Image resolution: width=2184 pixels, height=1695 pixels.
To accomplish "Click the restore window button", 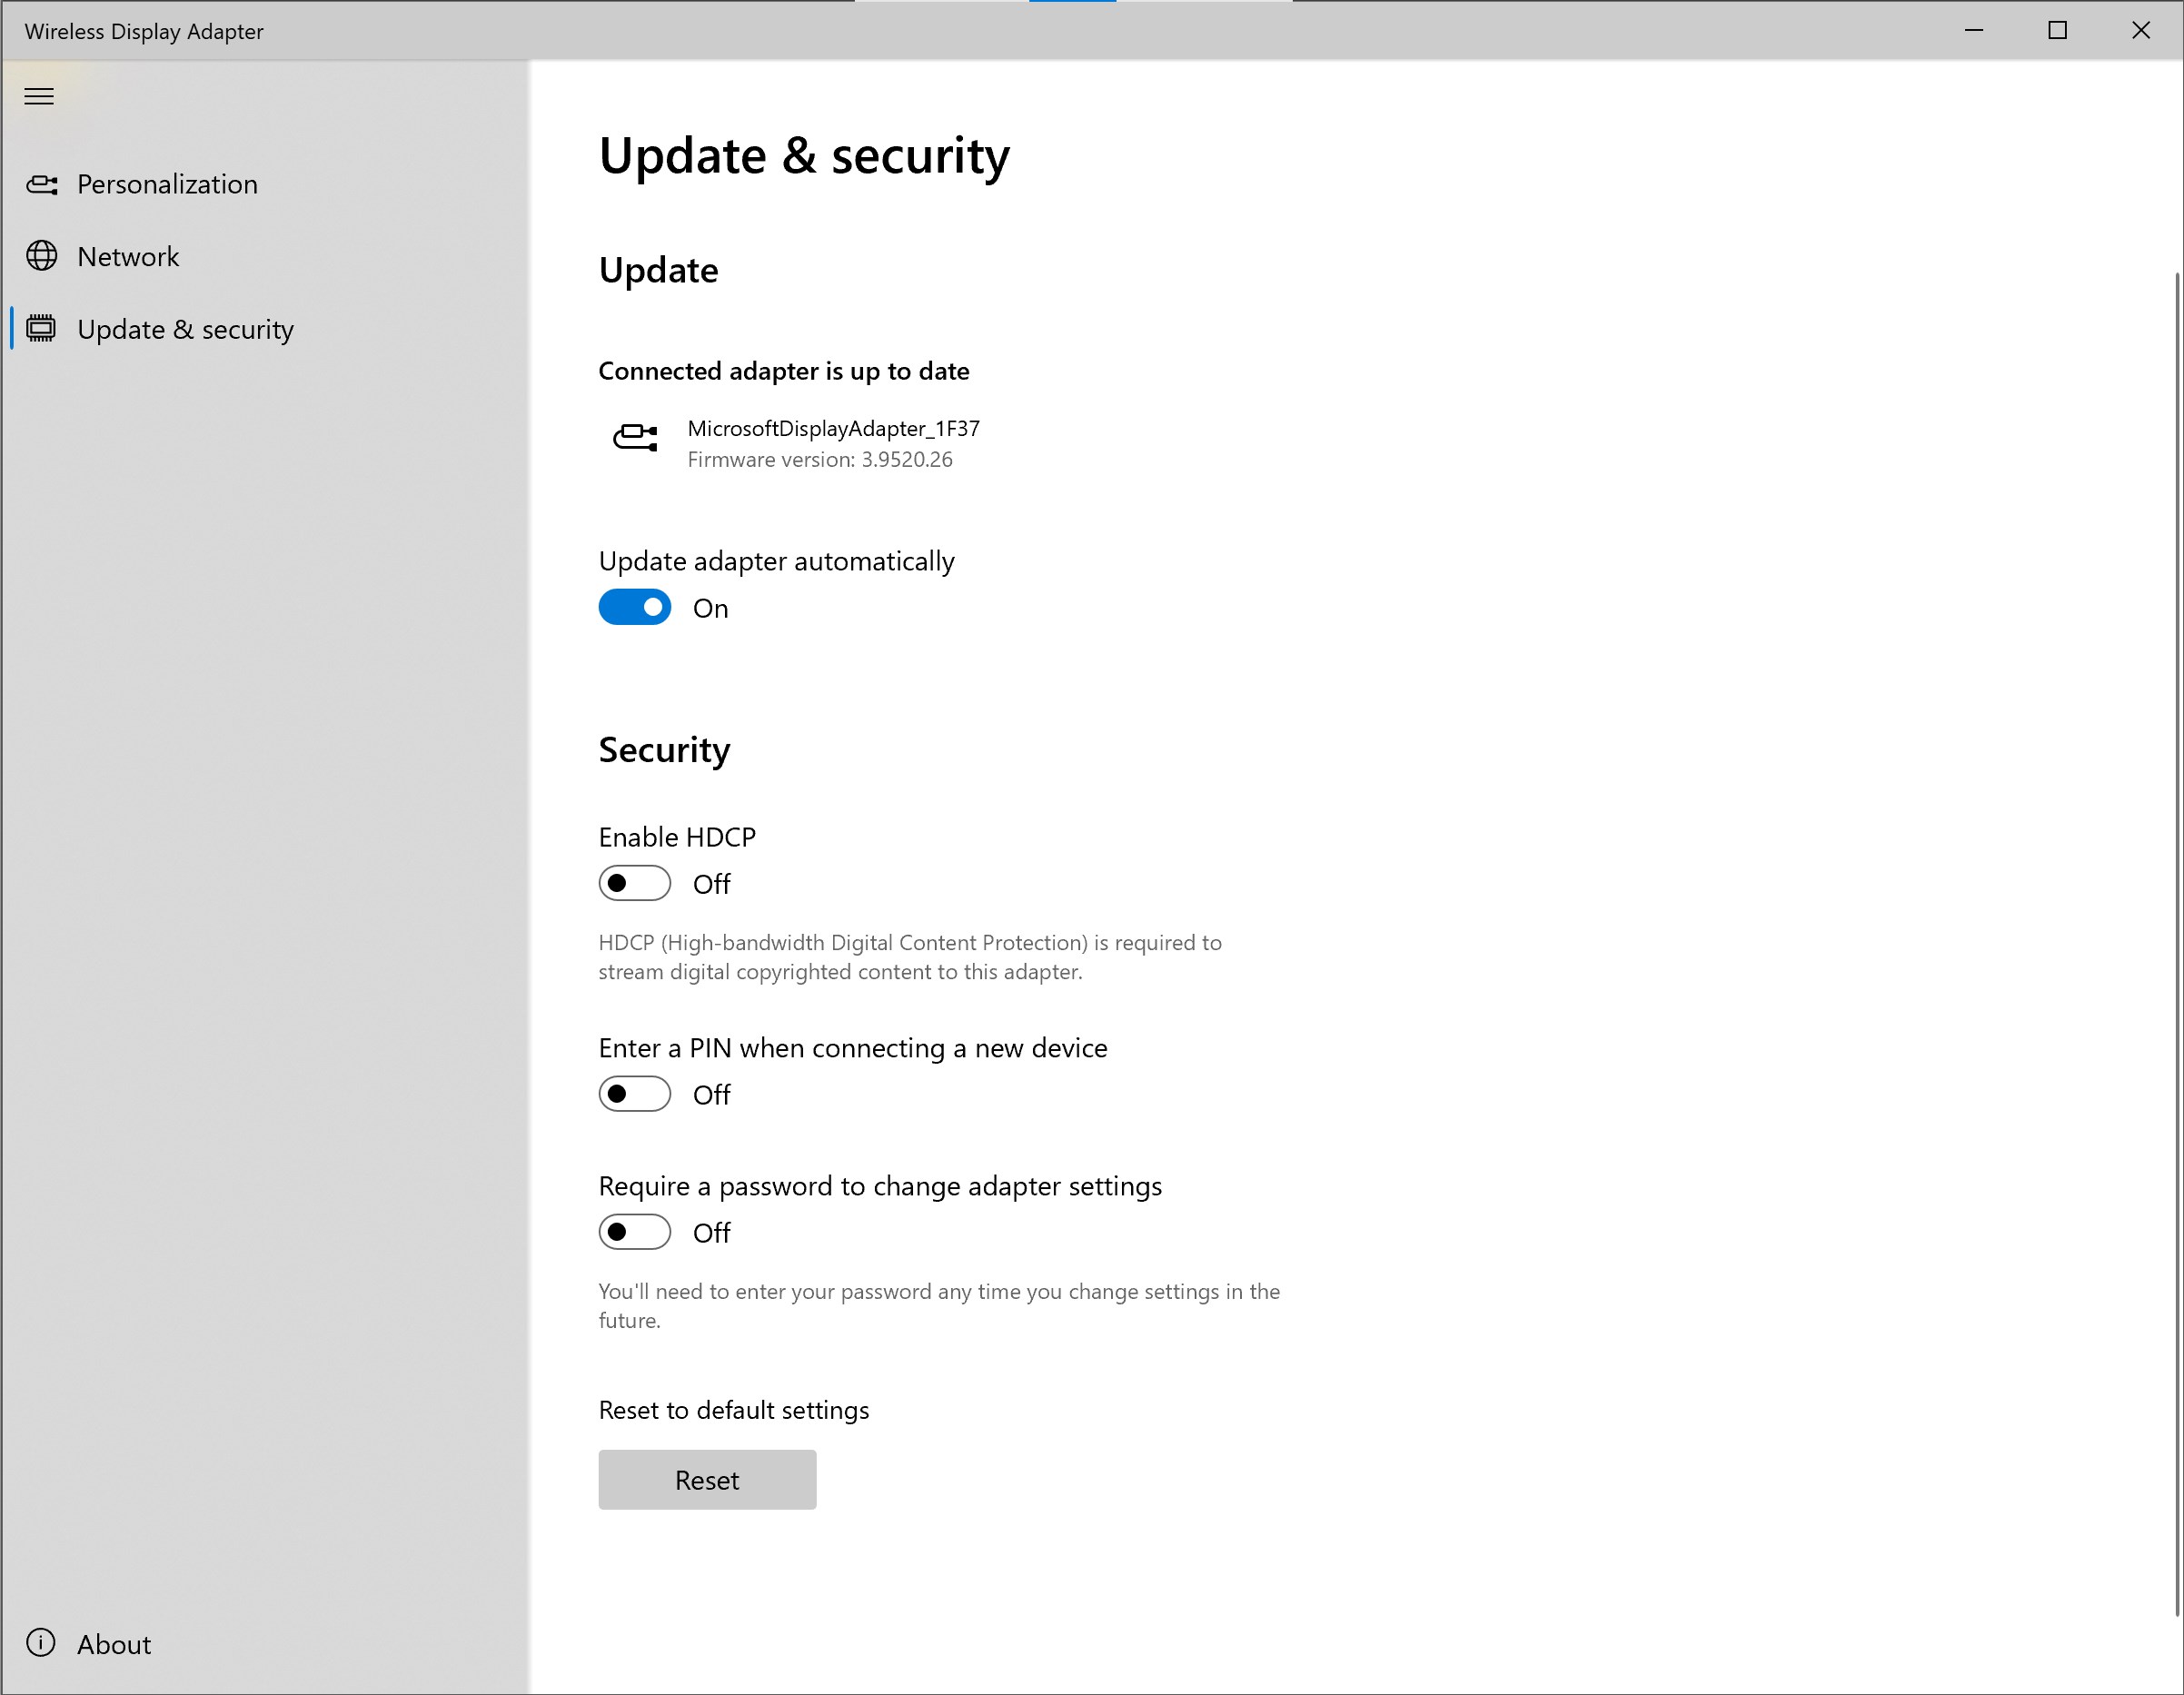I will 2057,30.
